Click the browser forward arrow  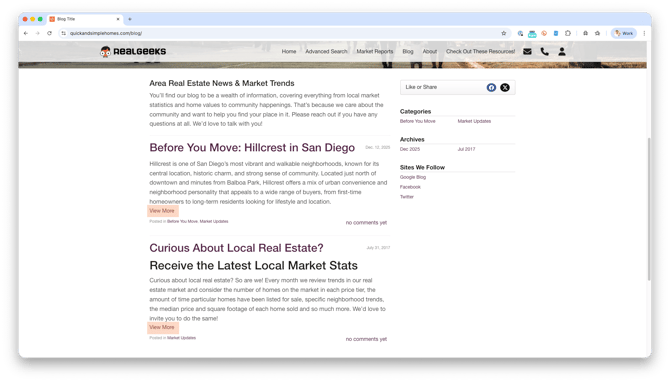point(38,33)
